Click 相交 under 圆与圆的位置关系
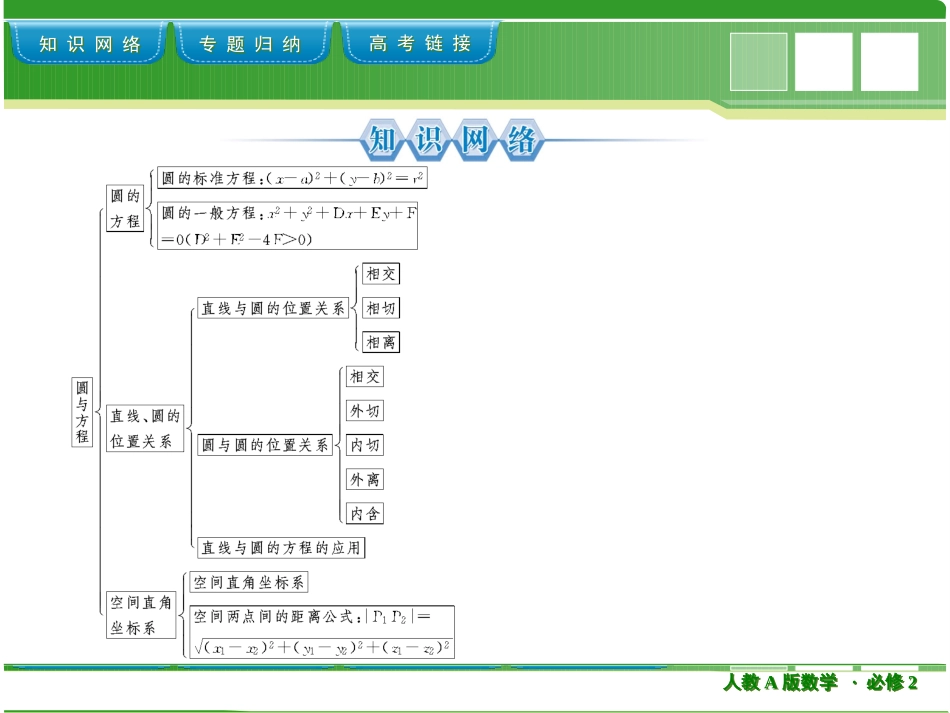The width and height of the screenshot is (950, 713). pos(365,376)
